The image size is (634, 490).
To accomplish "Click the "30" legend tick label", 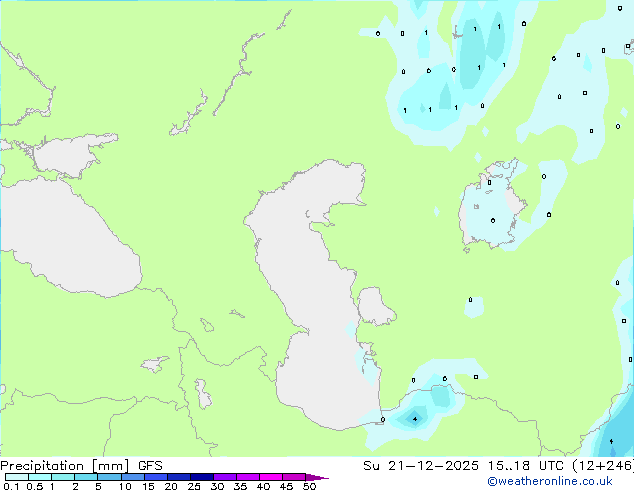I will pyautogui.click(x=218, y=486).
